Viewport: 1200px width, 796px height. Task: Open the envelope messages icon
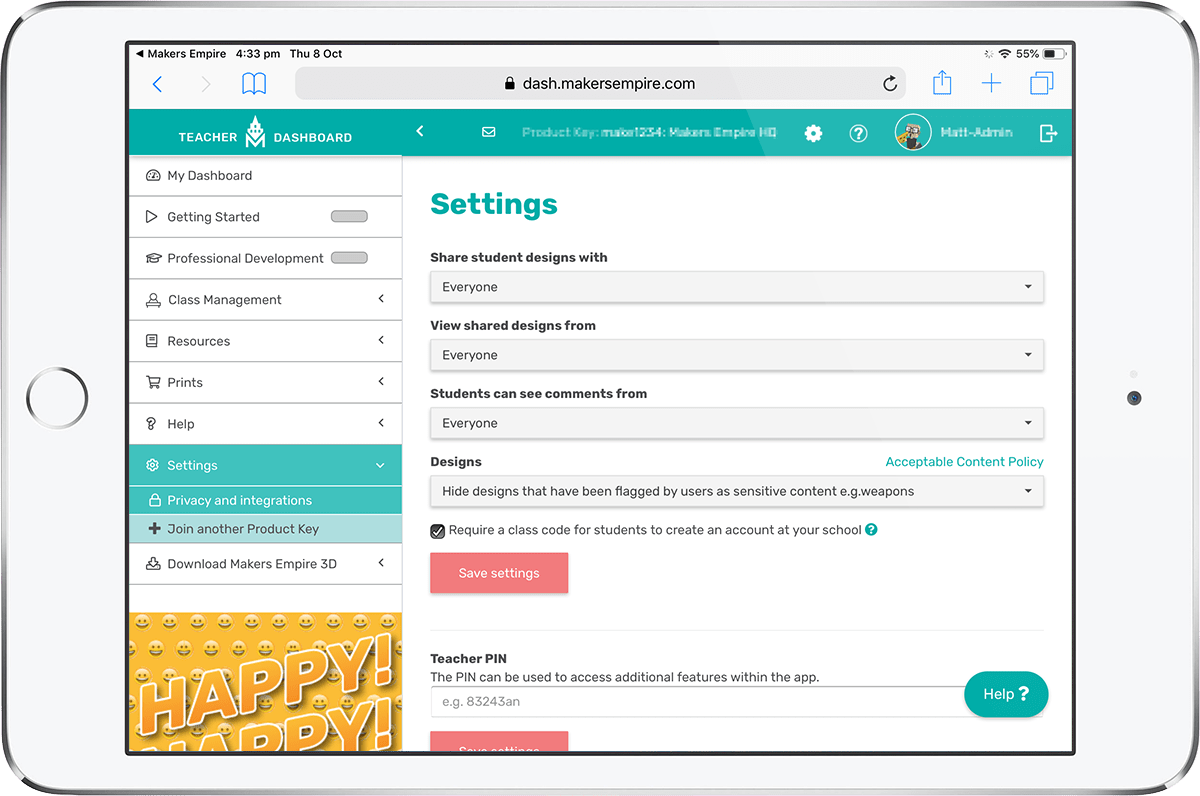tap(488, 132)
